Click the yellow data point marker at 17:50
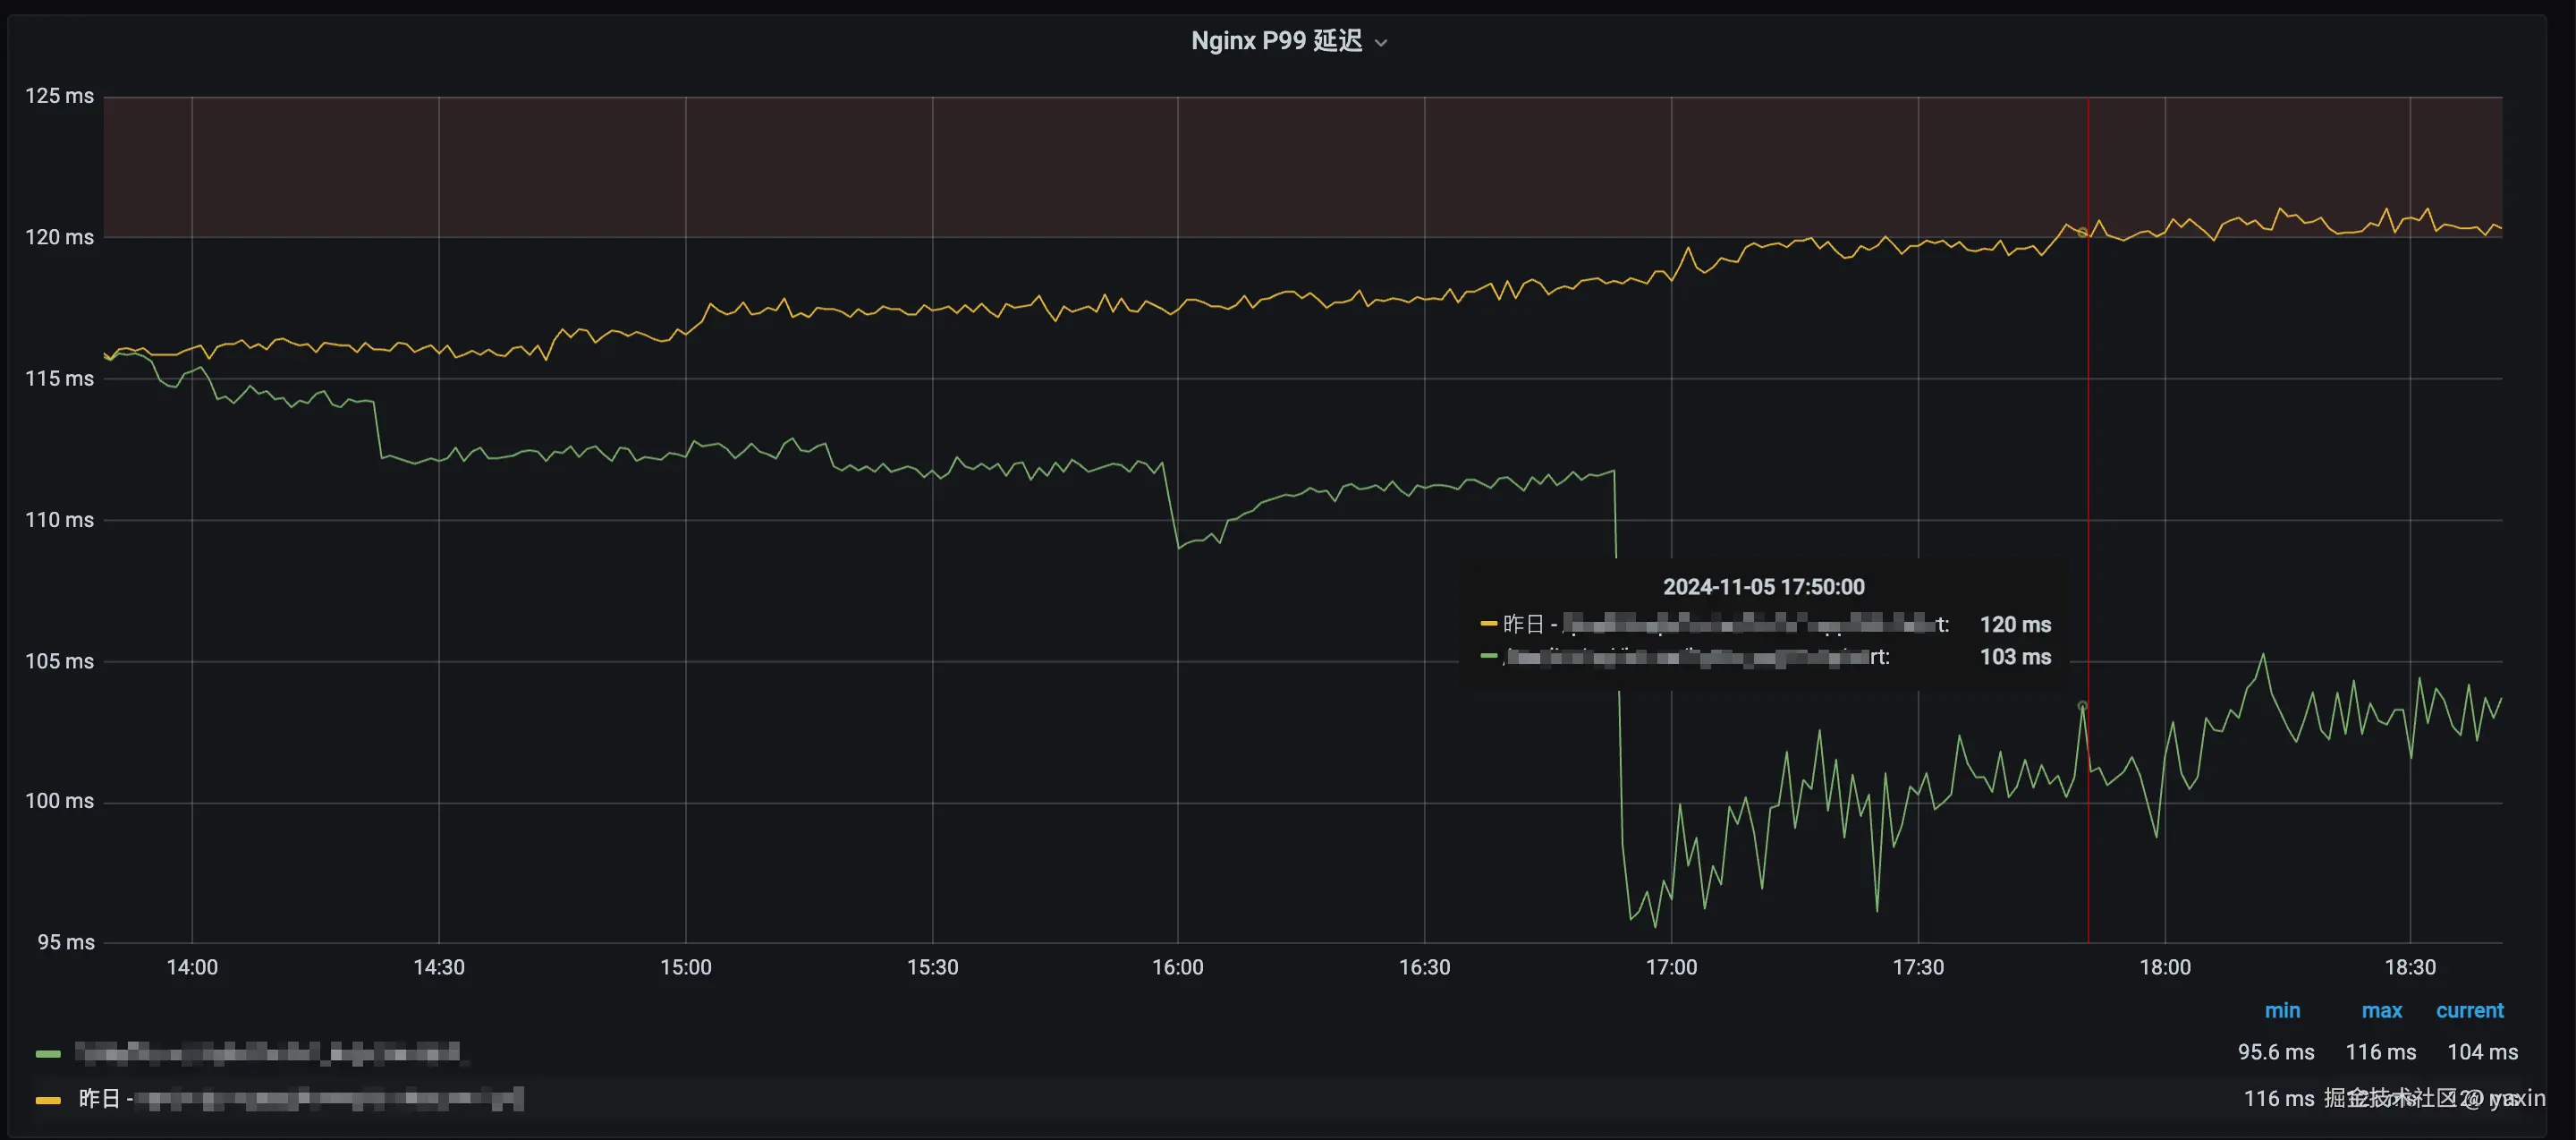Screen dimensions: 2576x1140 tap(2083, 232)
